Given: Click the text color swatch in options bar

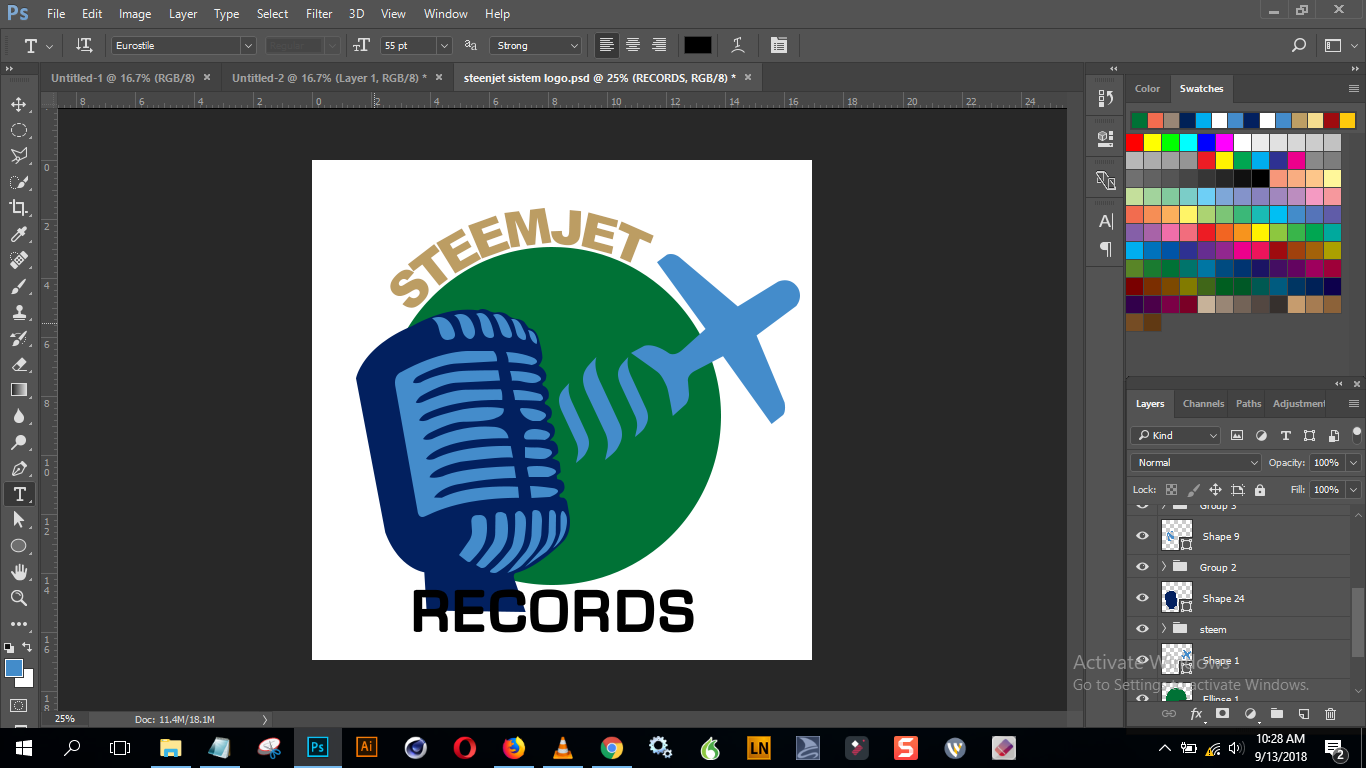Looking at the screenshot, I should [x=697, y=45].
